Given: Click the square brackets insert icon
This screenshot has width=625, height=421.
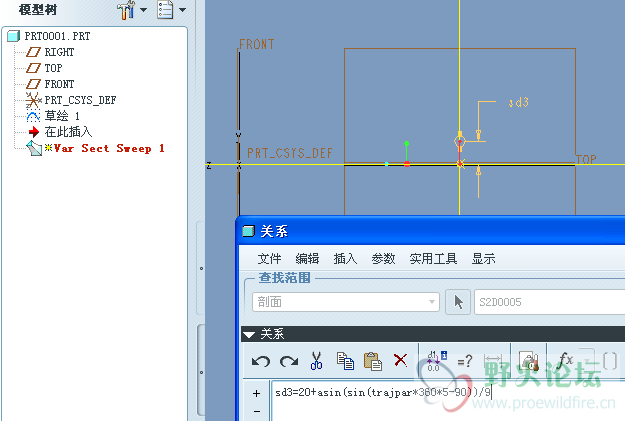Looking at the screenshot, I should [x=610, y=362].
